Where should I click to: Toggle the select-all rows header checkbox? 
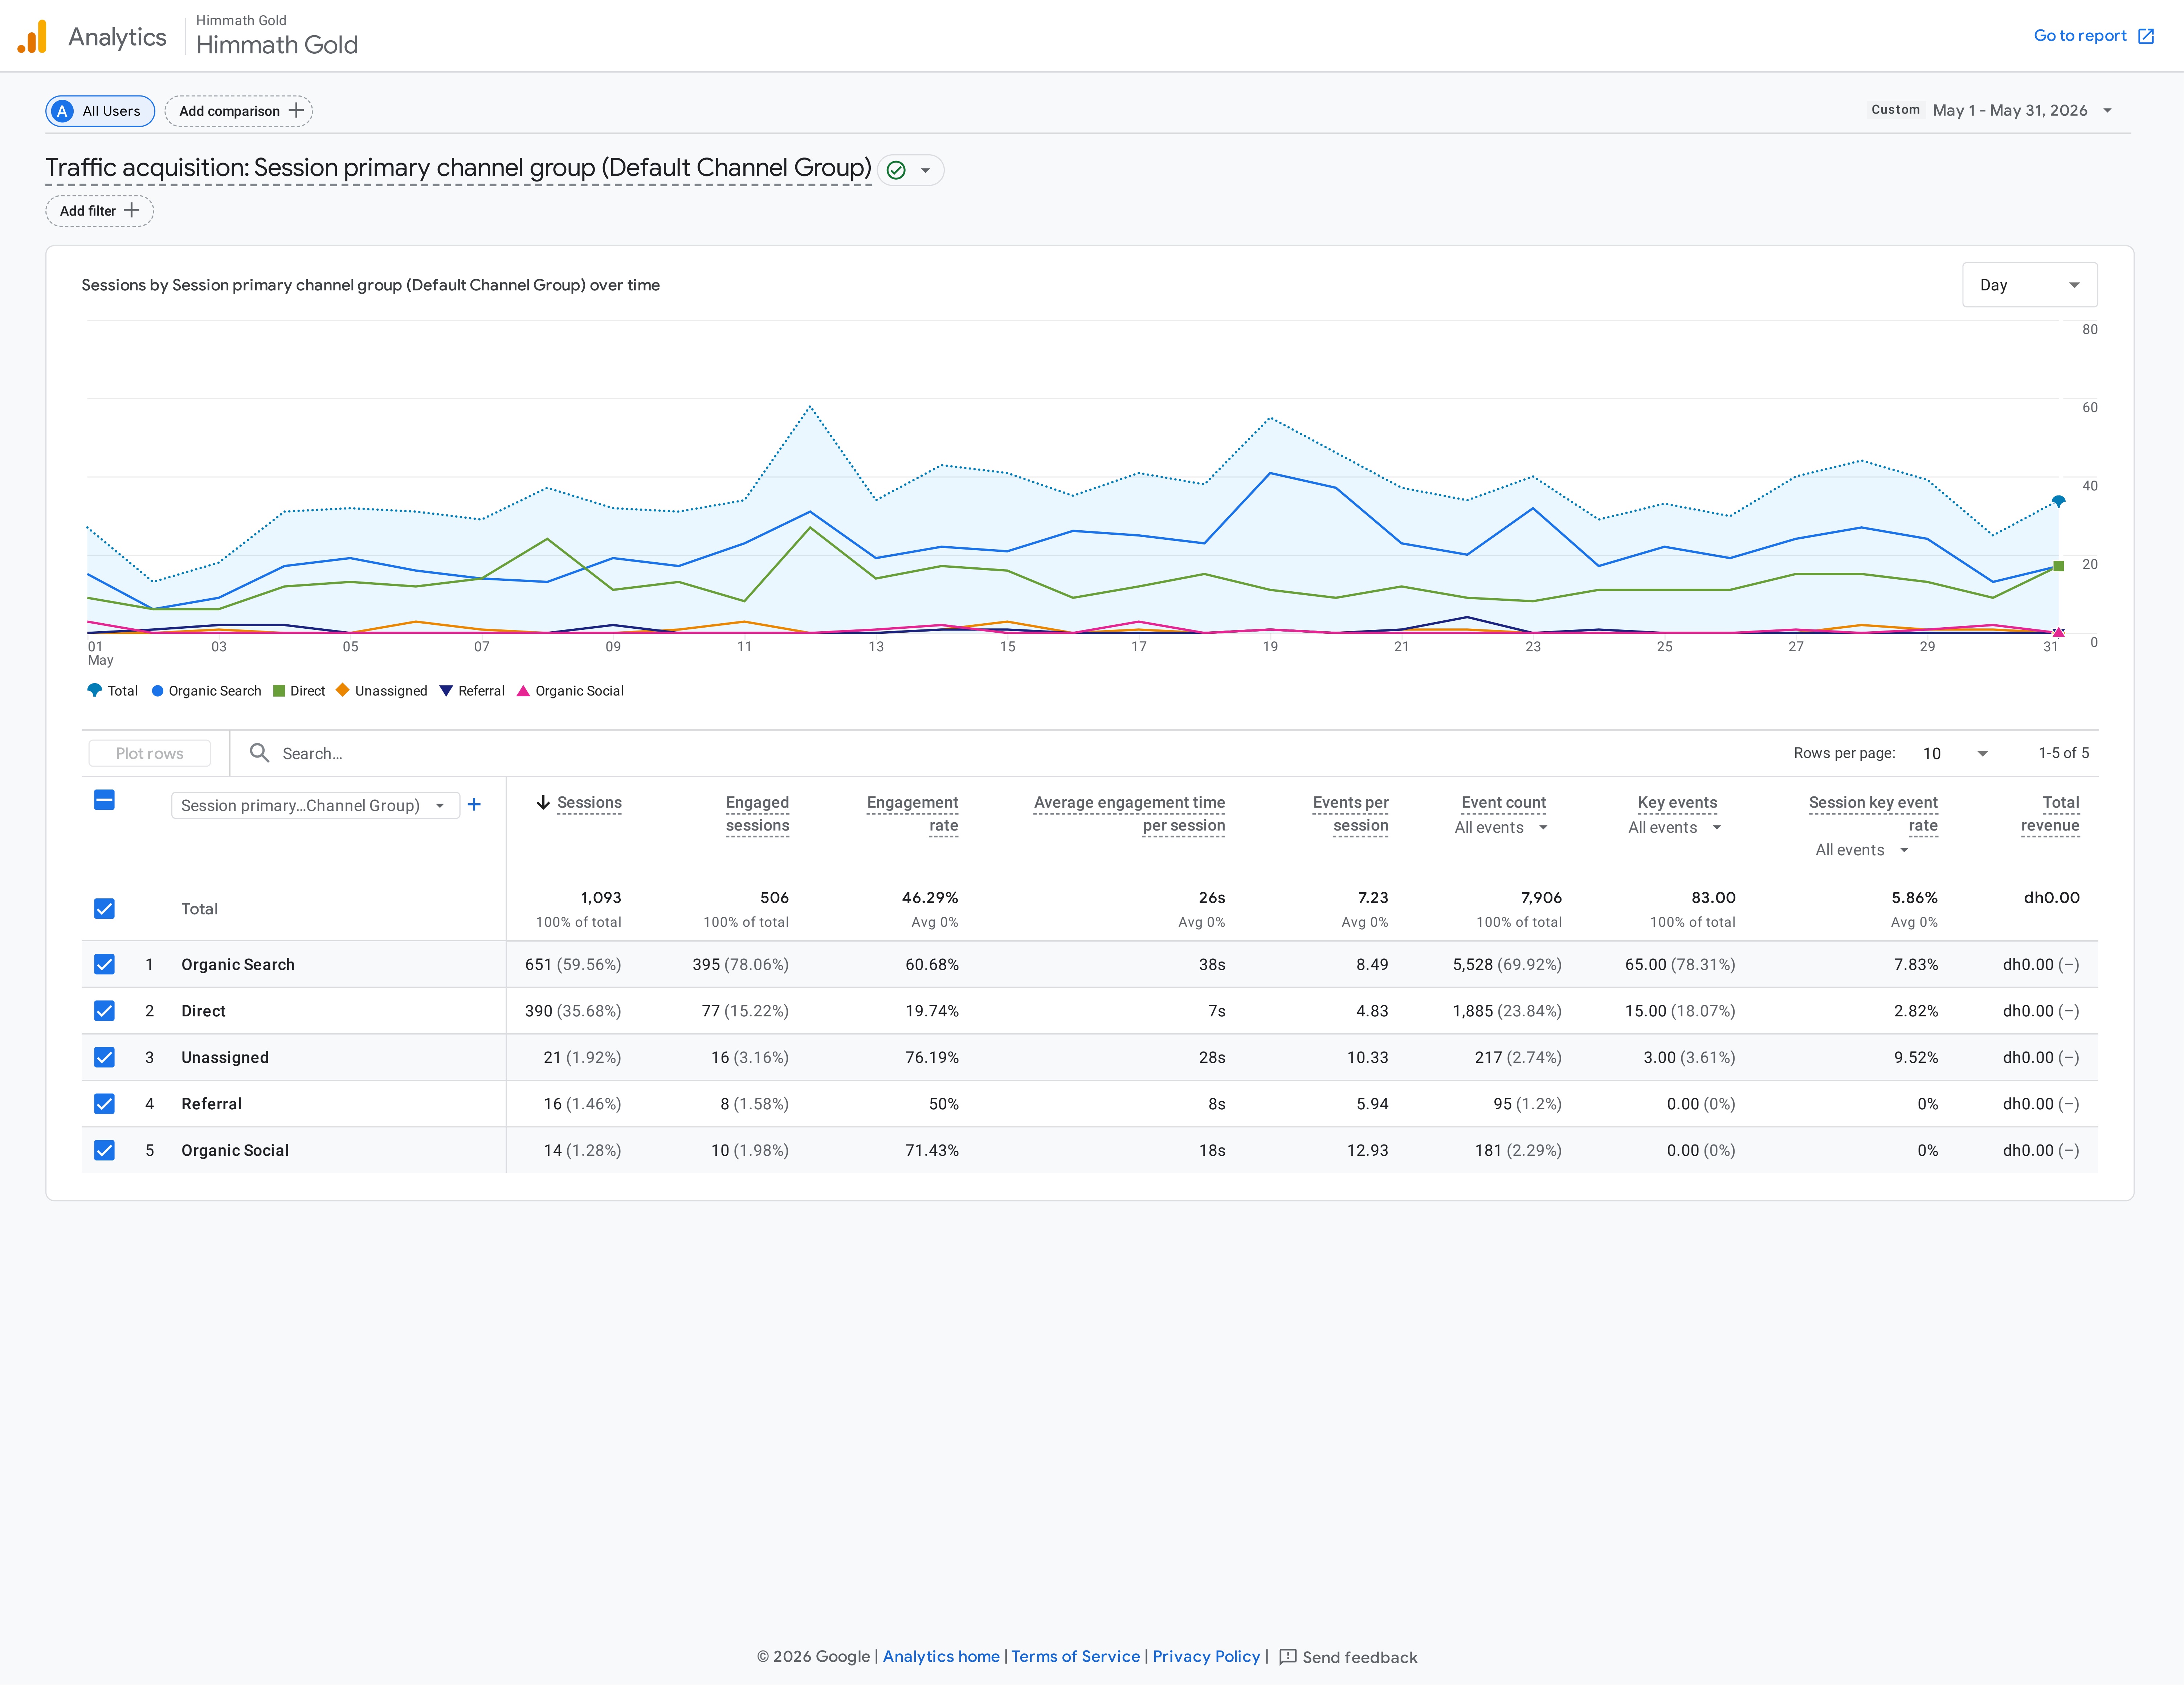tap(104, 800)
